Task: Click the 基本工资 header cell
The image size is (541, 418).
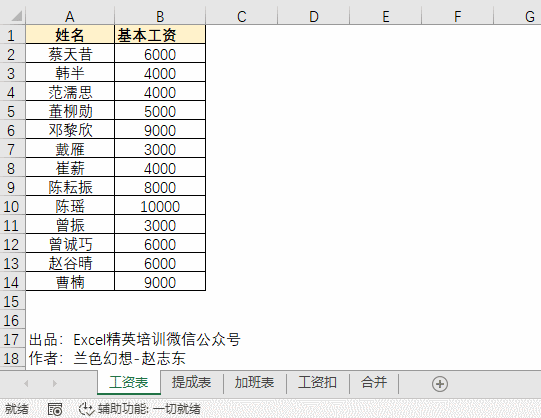Action: coord(160,35)
